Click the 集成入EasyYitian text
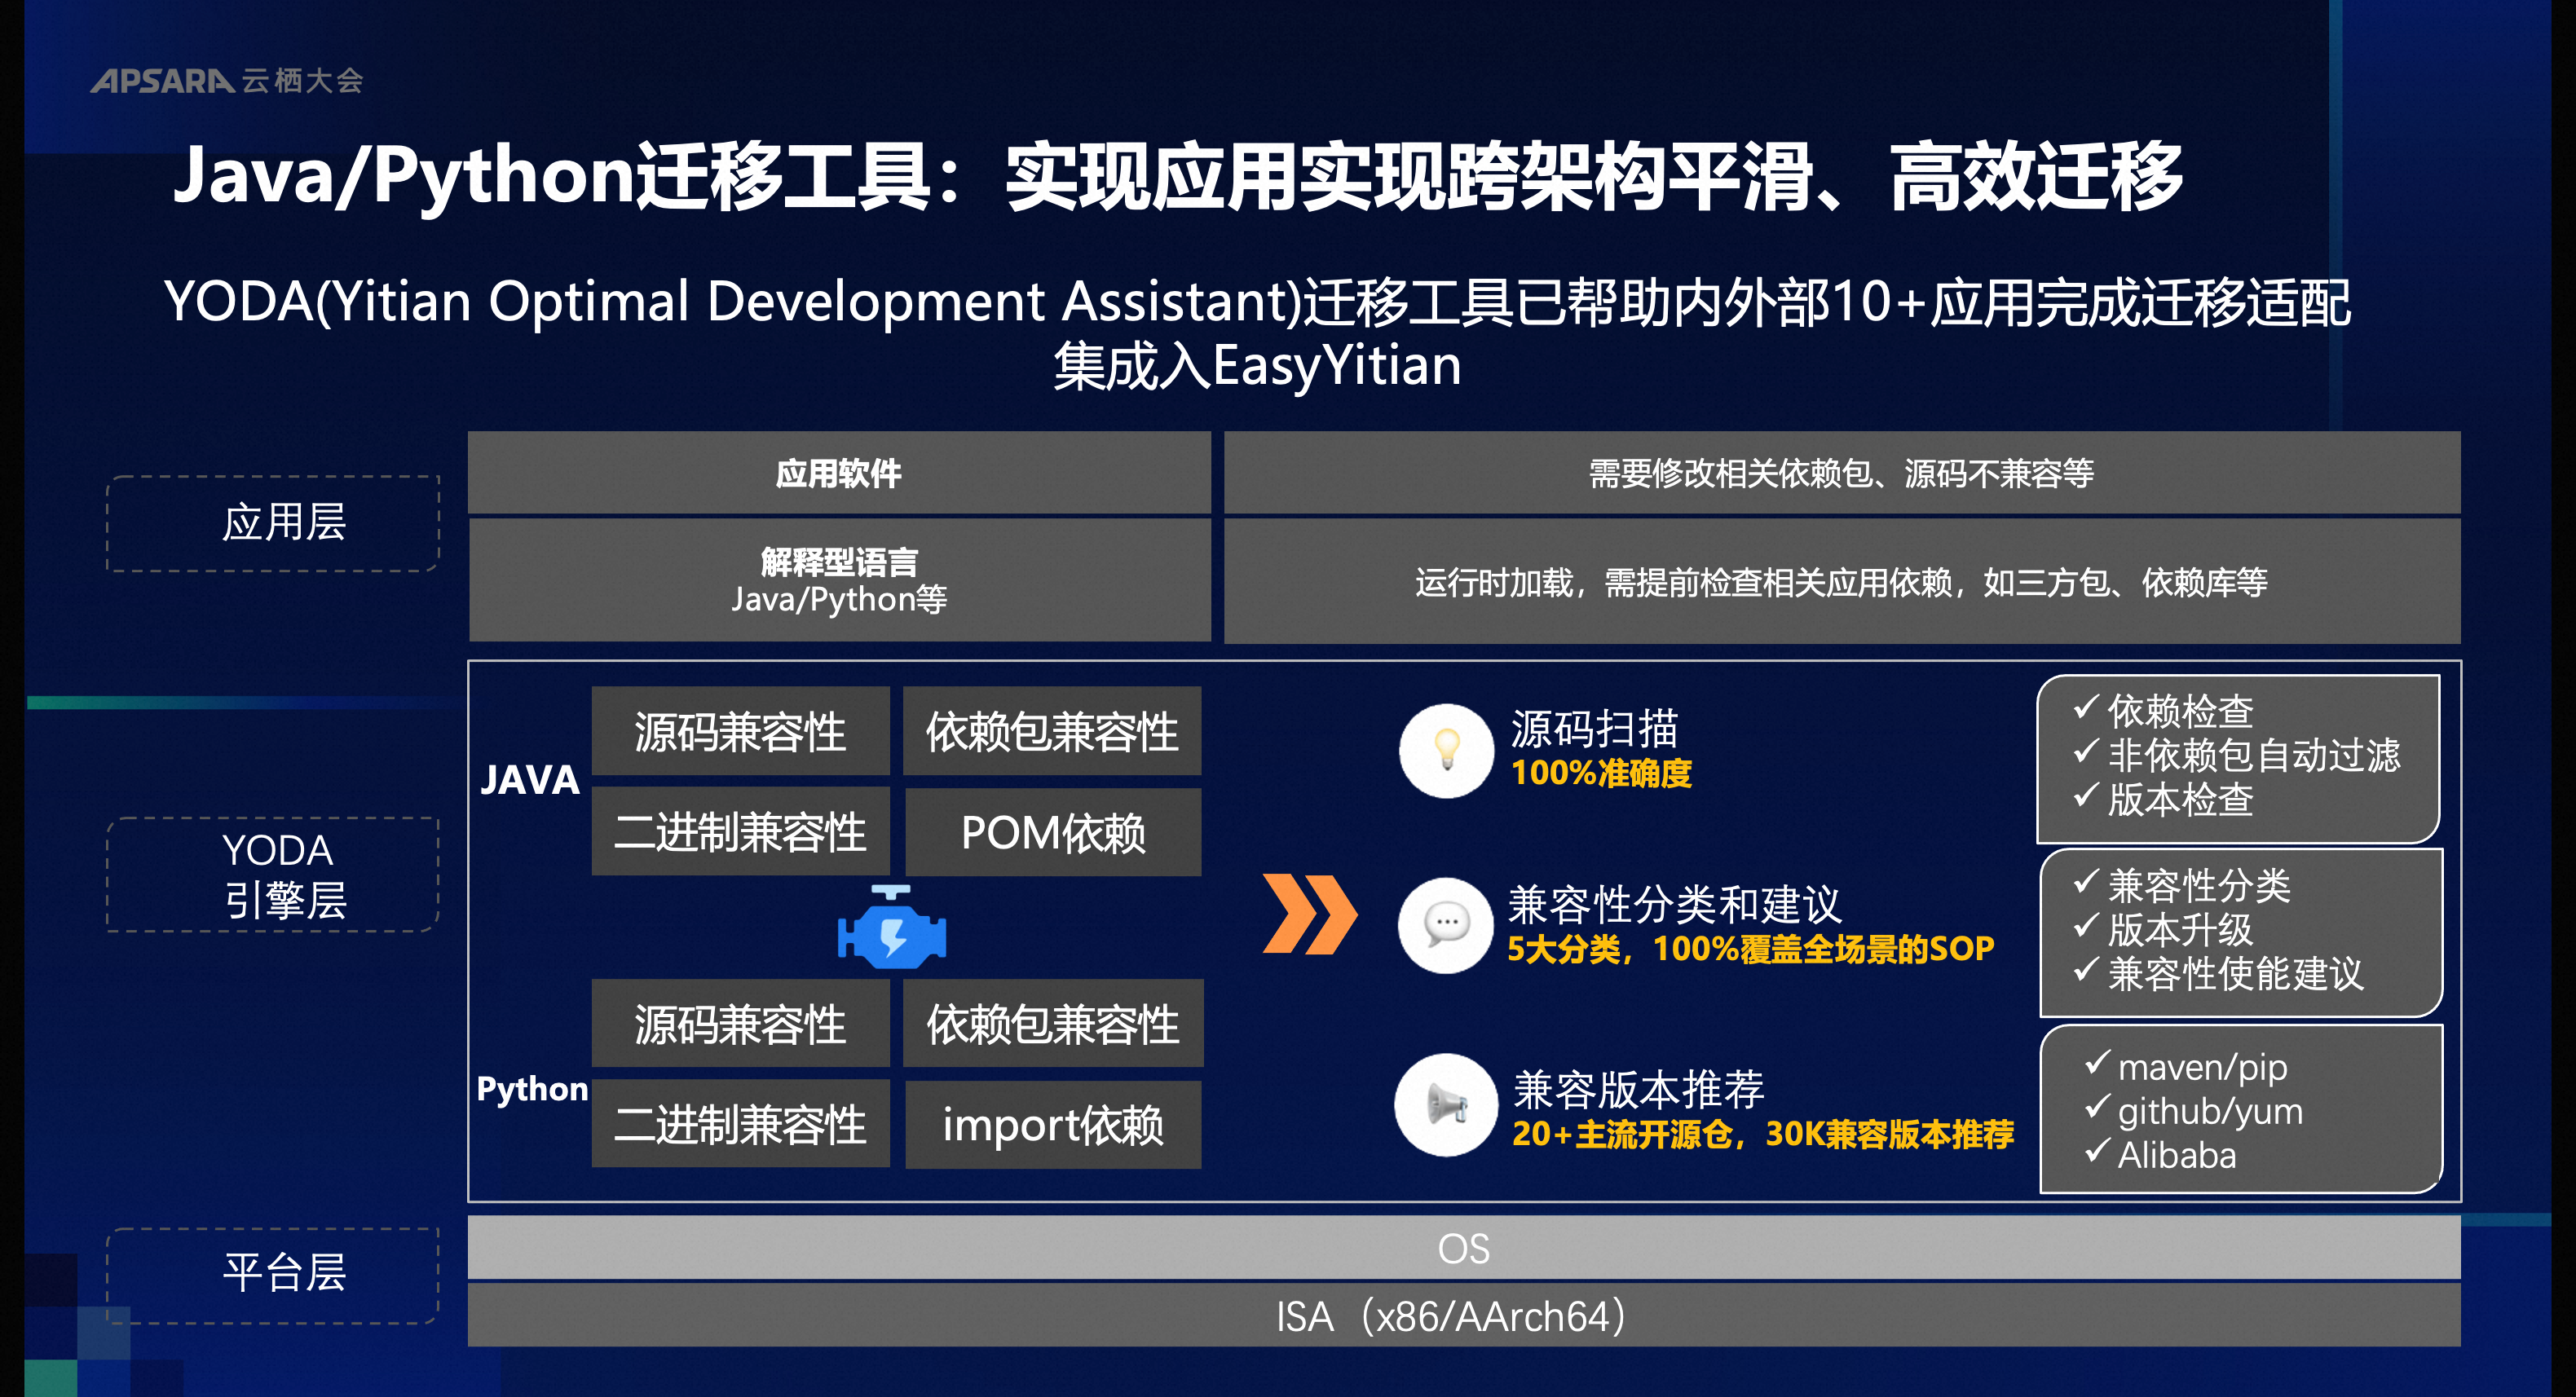 coord(1257,366)
